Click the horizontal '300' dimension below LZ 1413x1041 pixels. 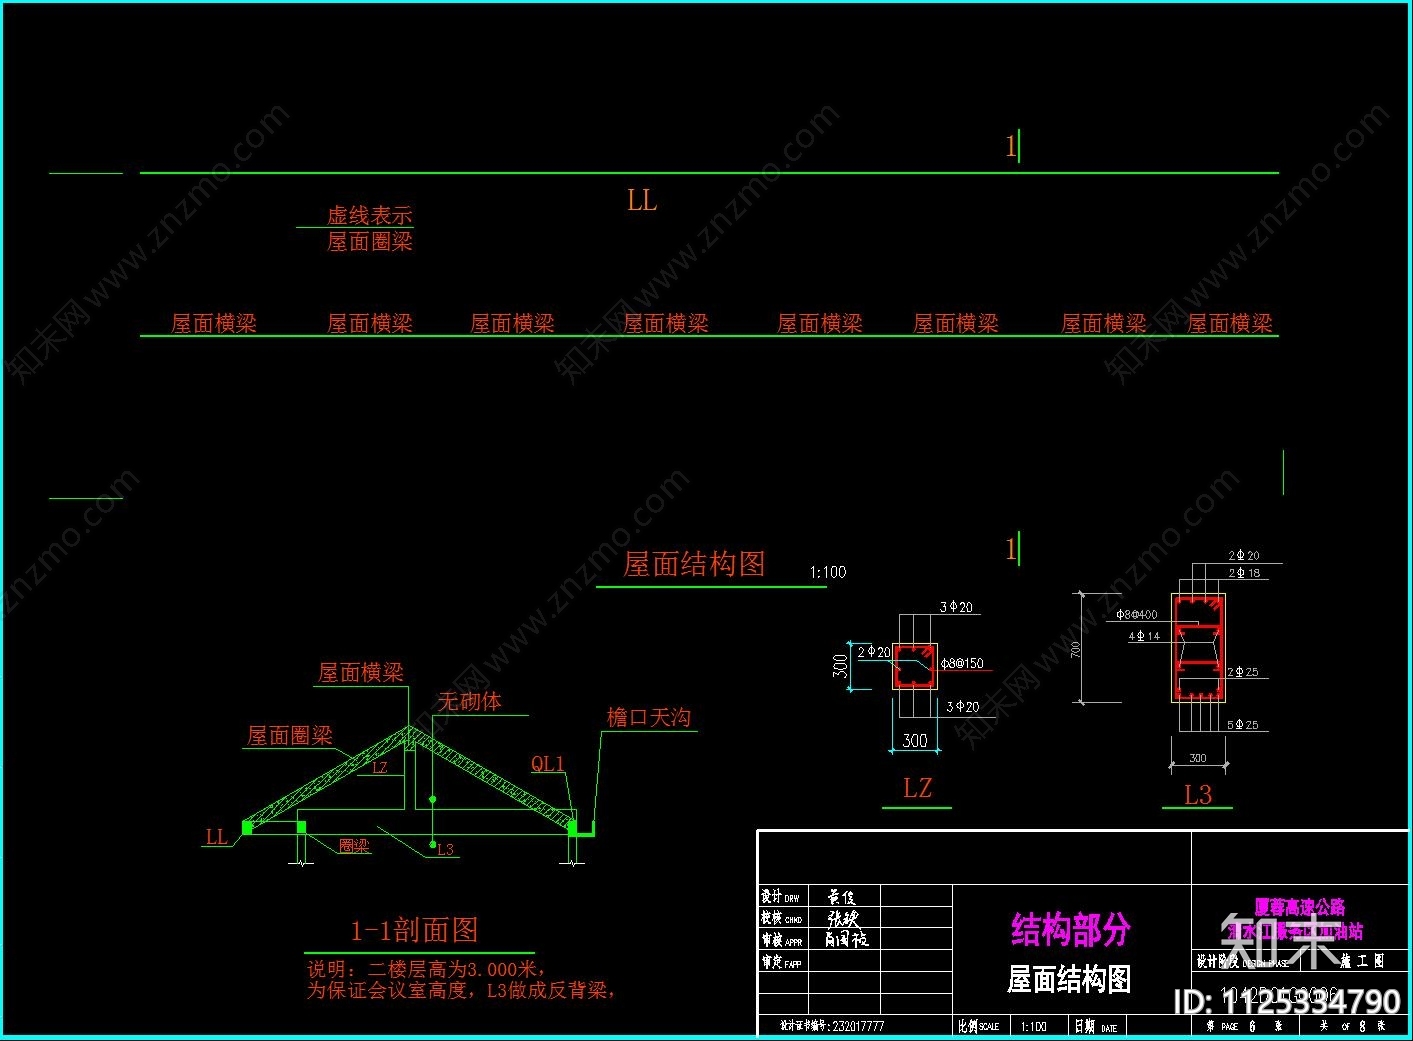(915, 741)
